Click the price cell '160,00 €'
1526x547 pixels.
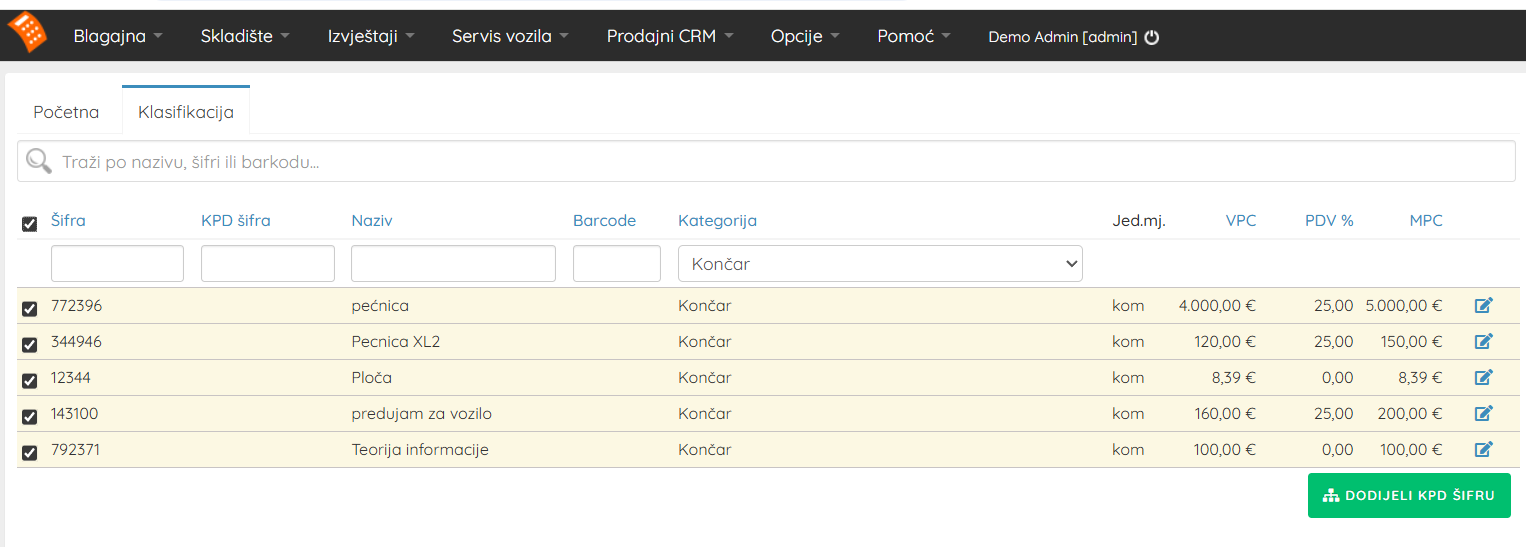click(1225, 414)
